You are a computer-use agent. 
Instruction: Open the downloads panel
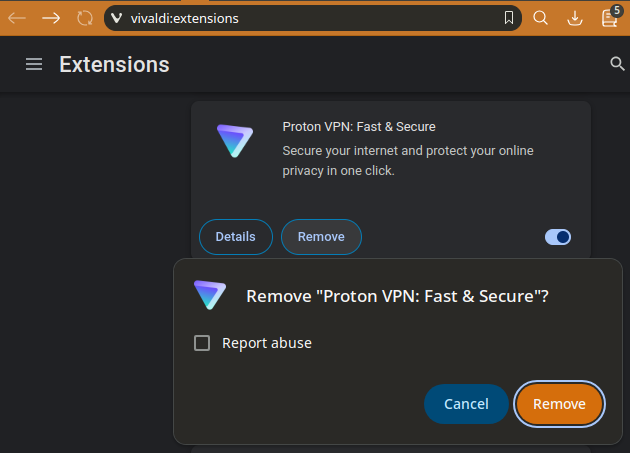pos(574,18)
